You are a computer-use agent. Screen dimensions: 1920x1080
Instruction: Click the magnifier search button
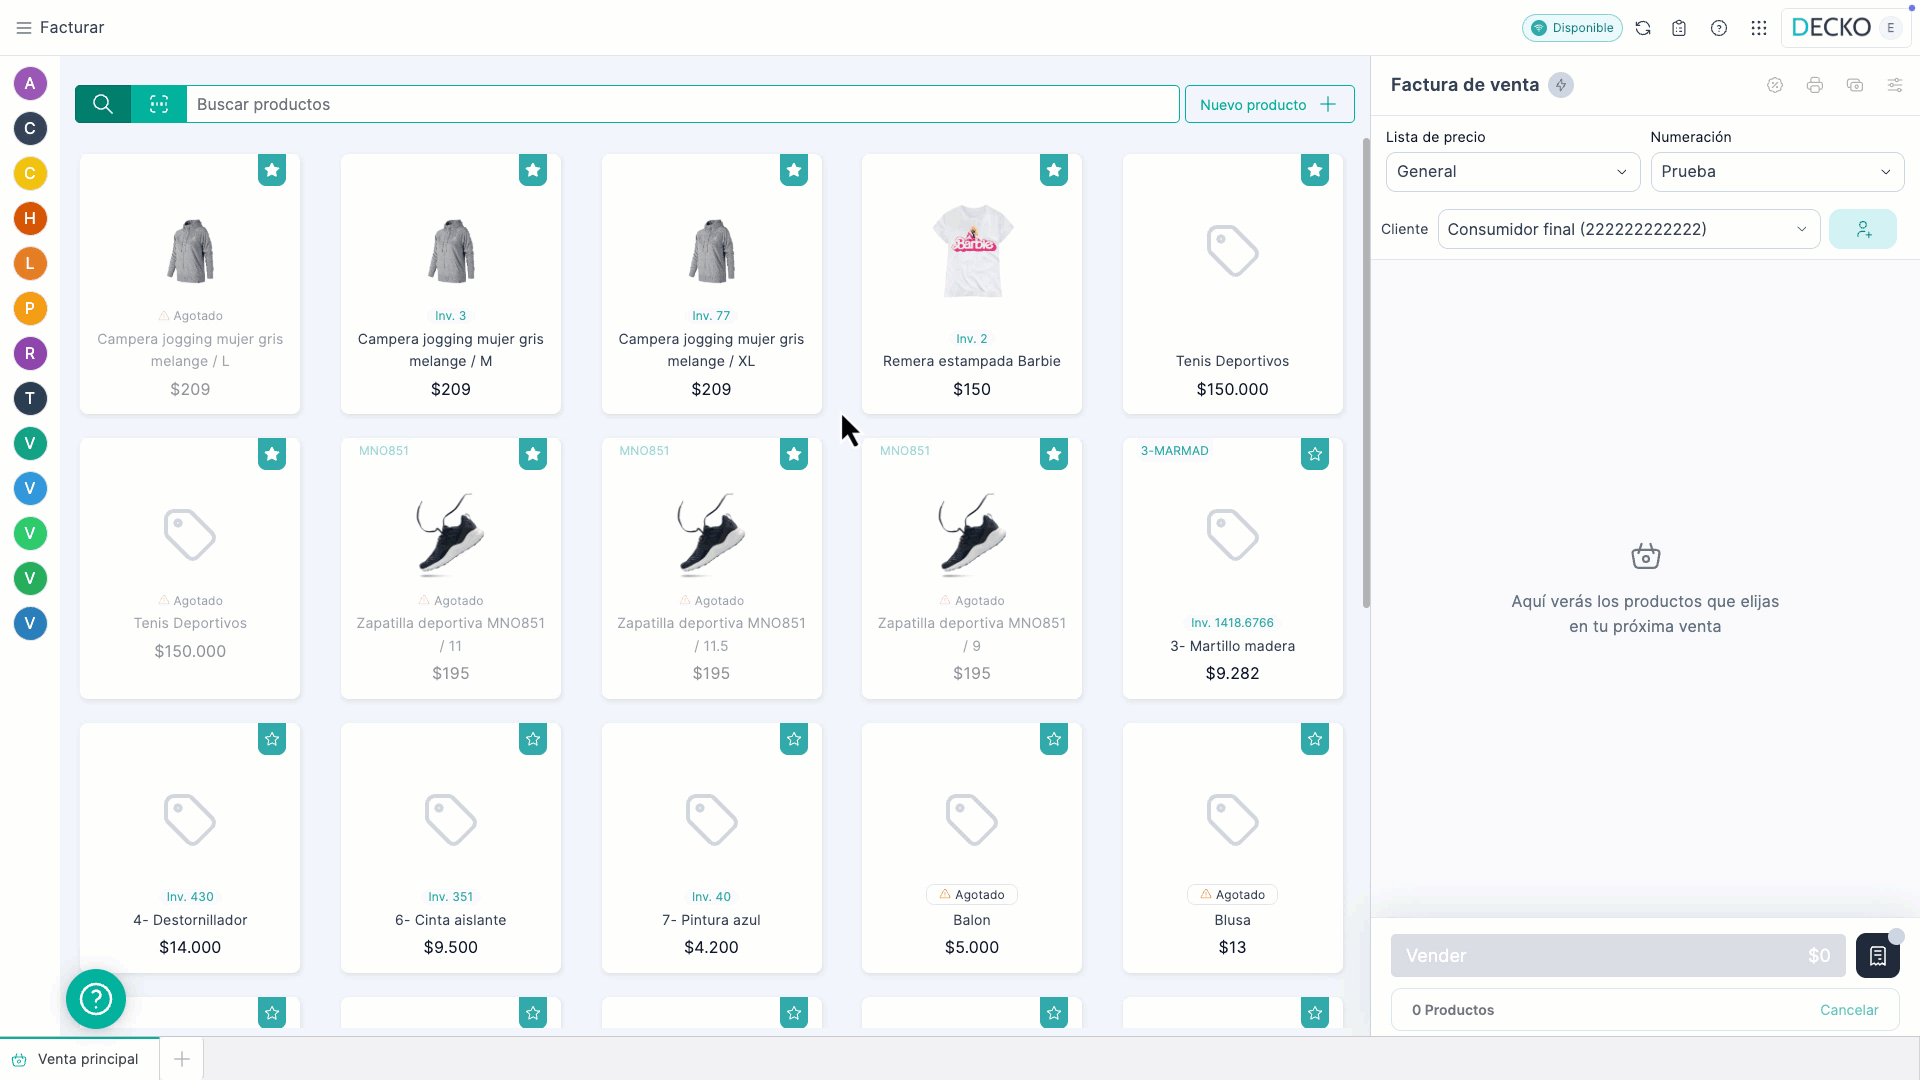[103, 104]
